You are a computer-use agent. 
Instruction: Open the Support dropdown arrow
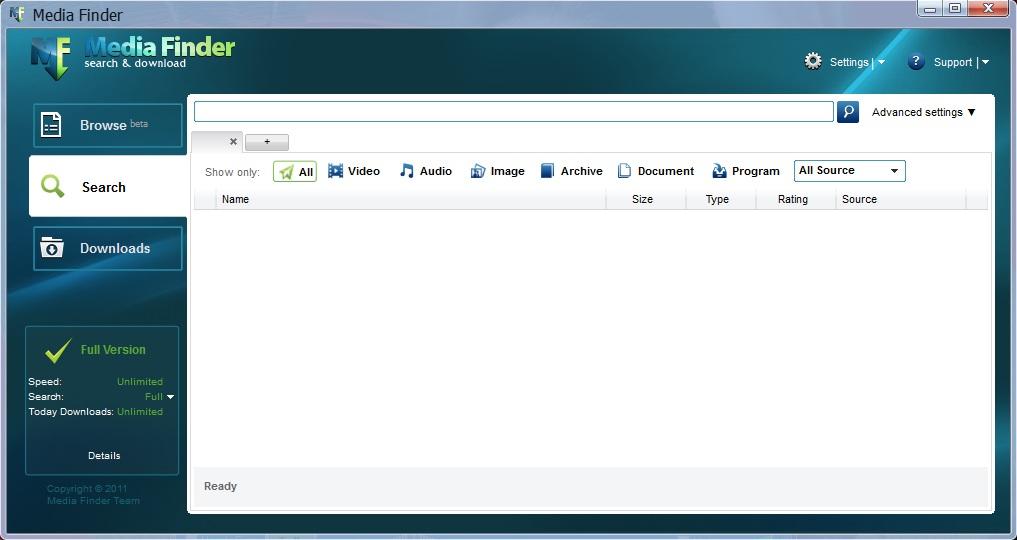(x=985, y=62)
